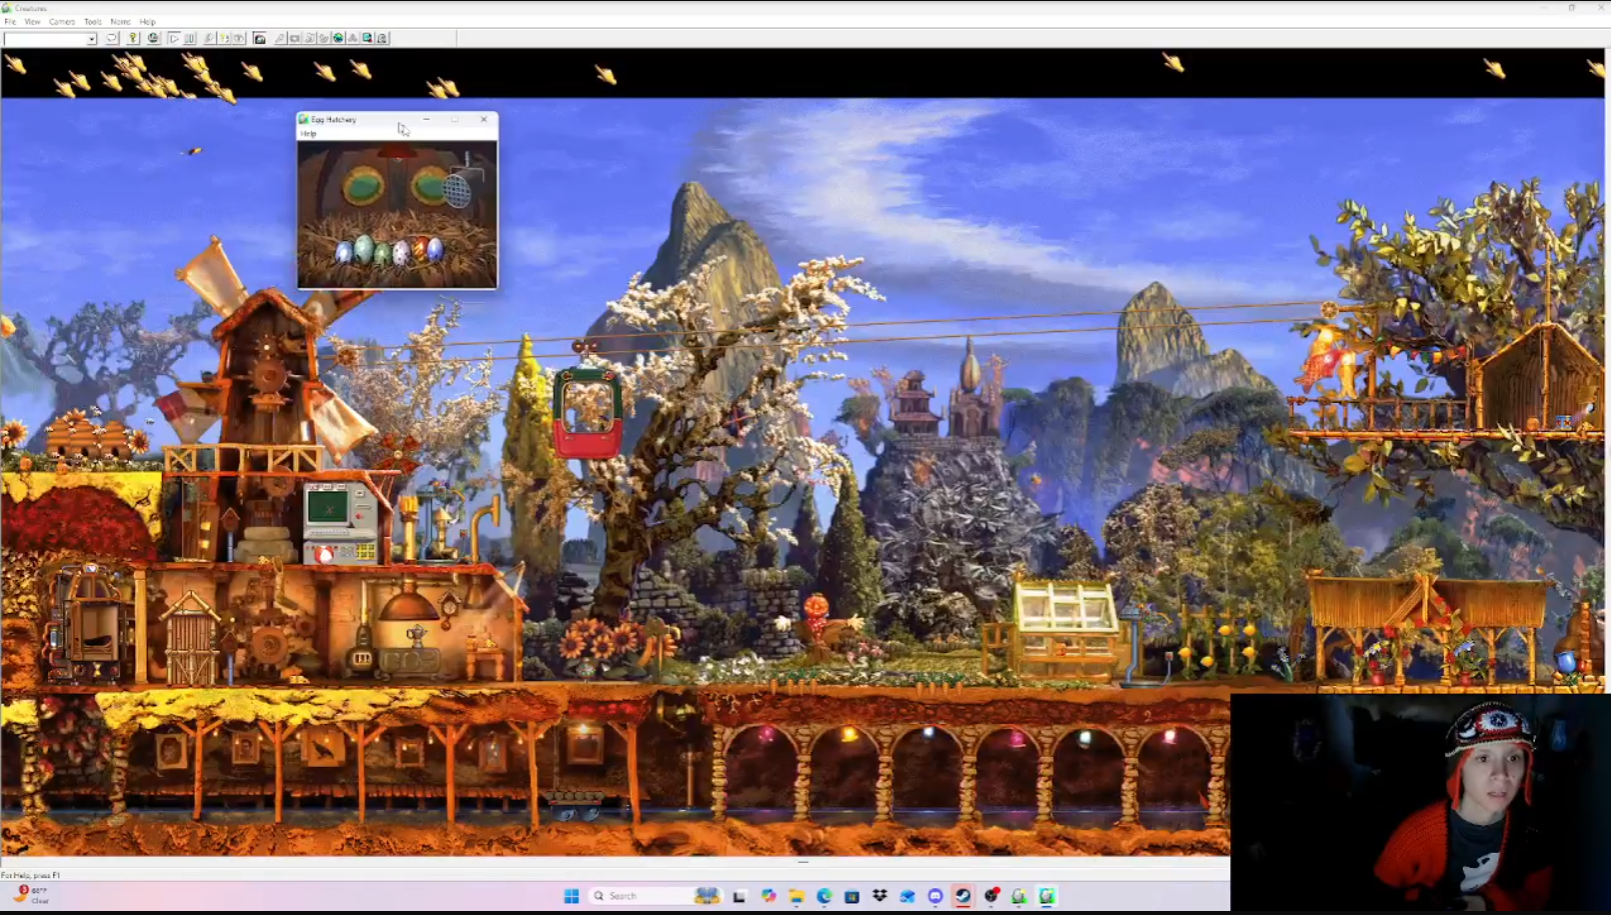Open Microsoft Store from the taskbar

(x=852, y=896)
